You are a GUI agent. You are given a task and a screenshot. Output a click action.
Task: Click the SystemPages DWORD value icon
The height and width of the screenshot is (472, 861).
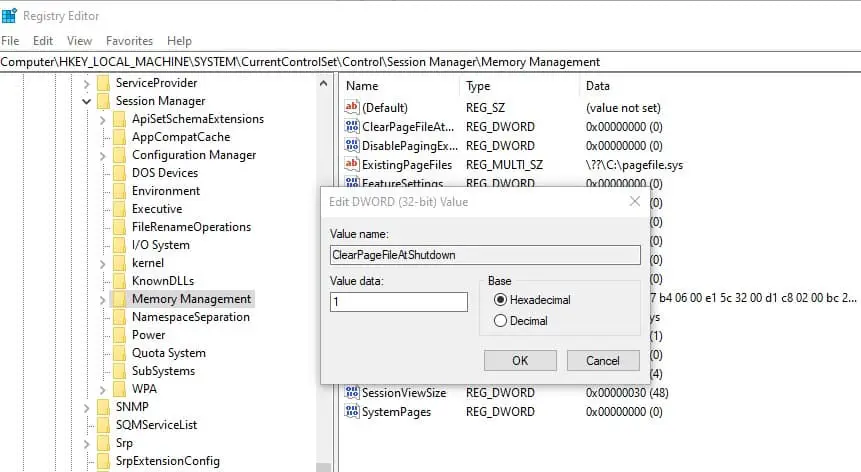(351, 411)
